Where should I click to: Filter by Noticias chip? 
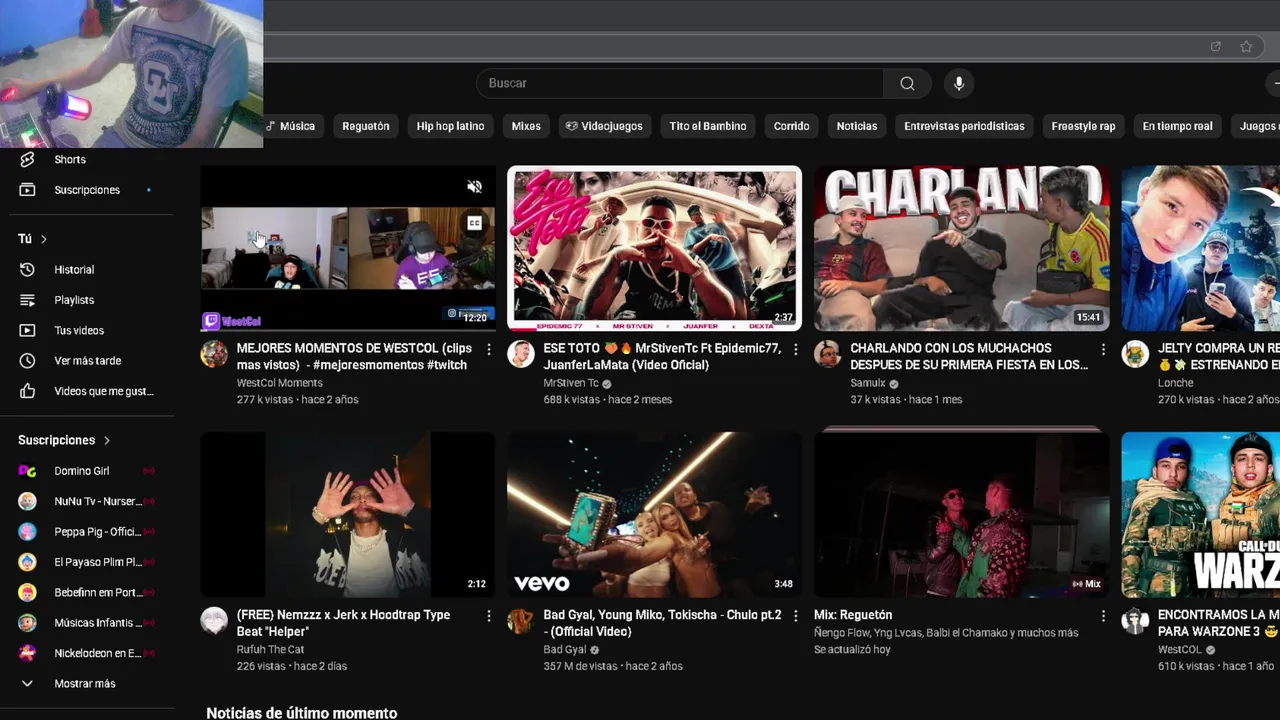coord(857,126)
